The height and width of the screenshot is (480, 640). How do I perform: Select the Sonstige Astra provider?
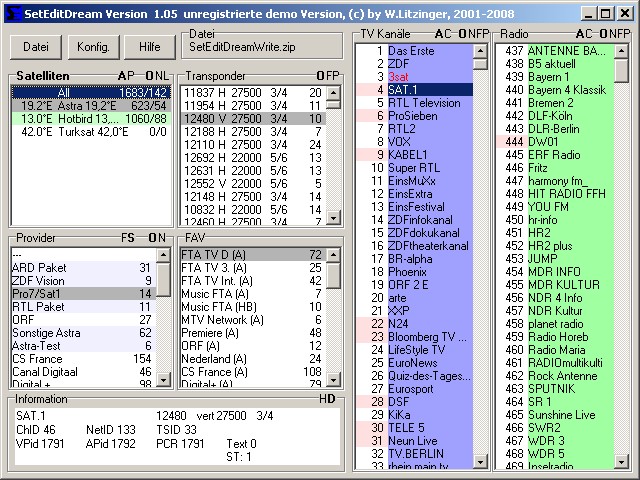coord(84,333)
